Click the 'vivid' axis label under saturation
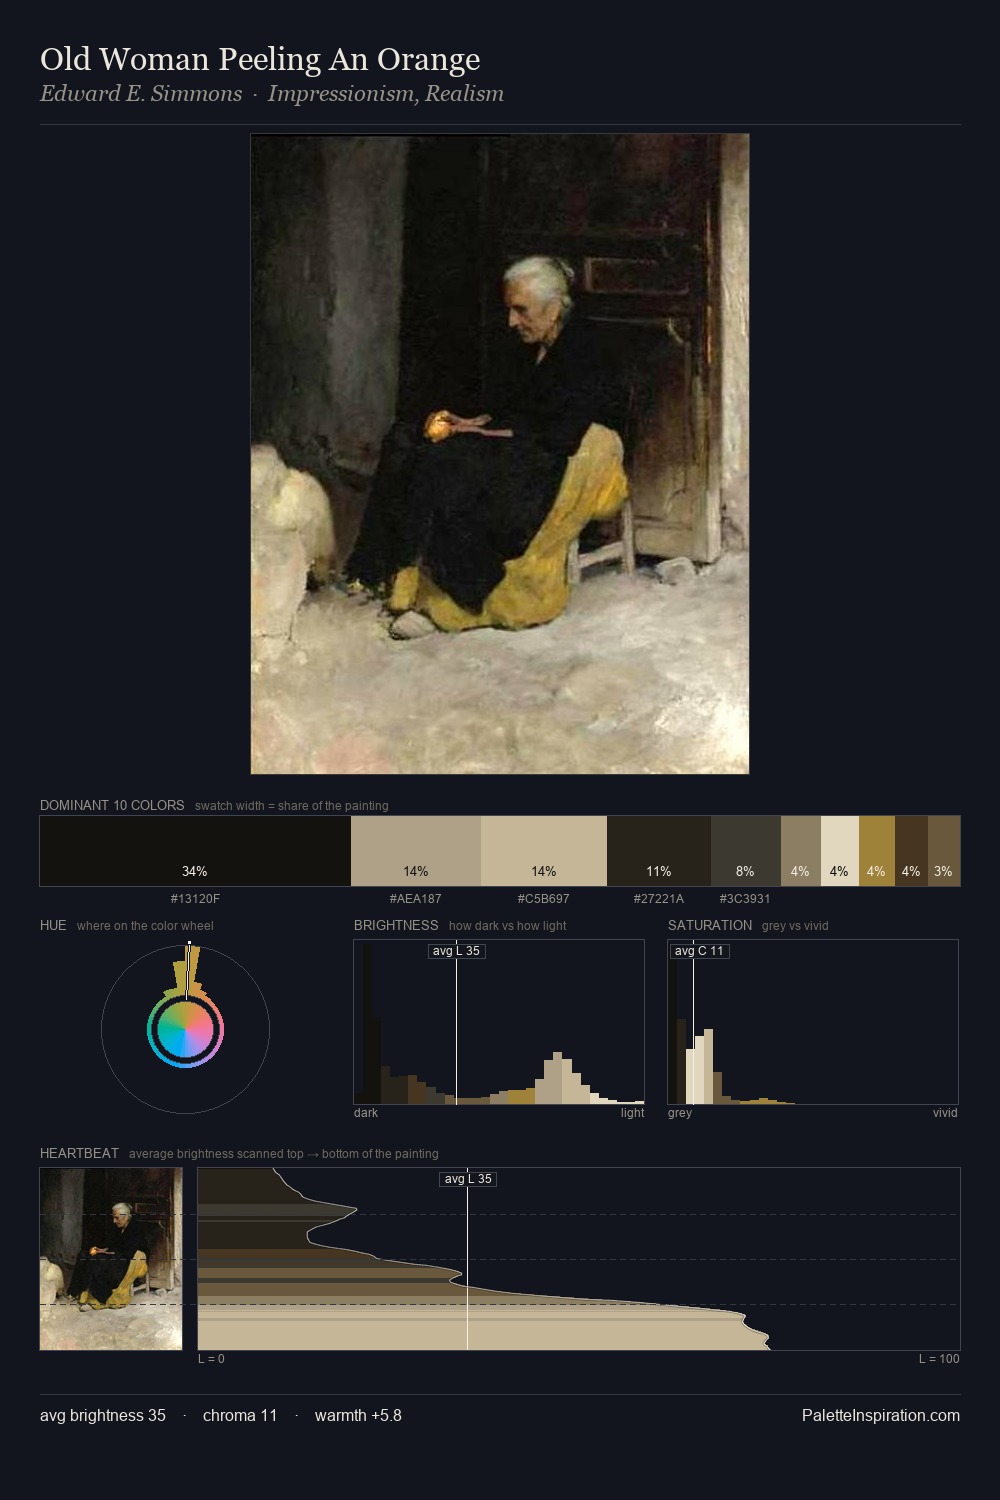Image resolution: width=1000 pixels, height=1500 pixels. coord(945,1113)
